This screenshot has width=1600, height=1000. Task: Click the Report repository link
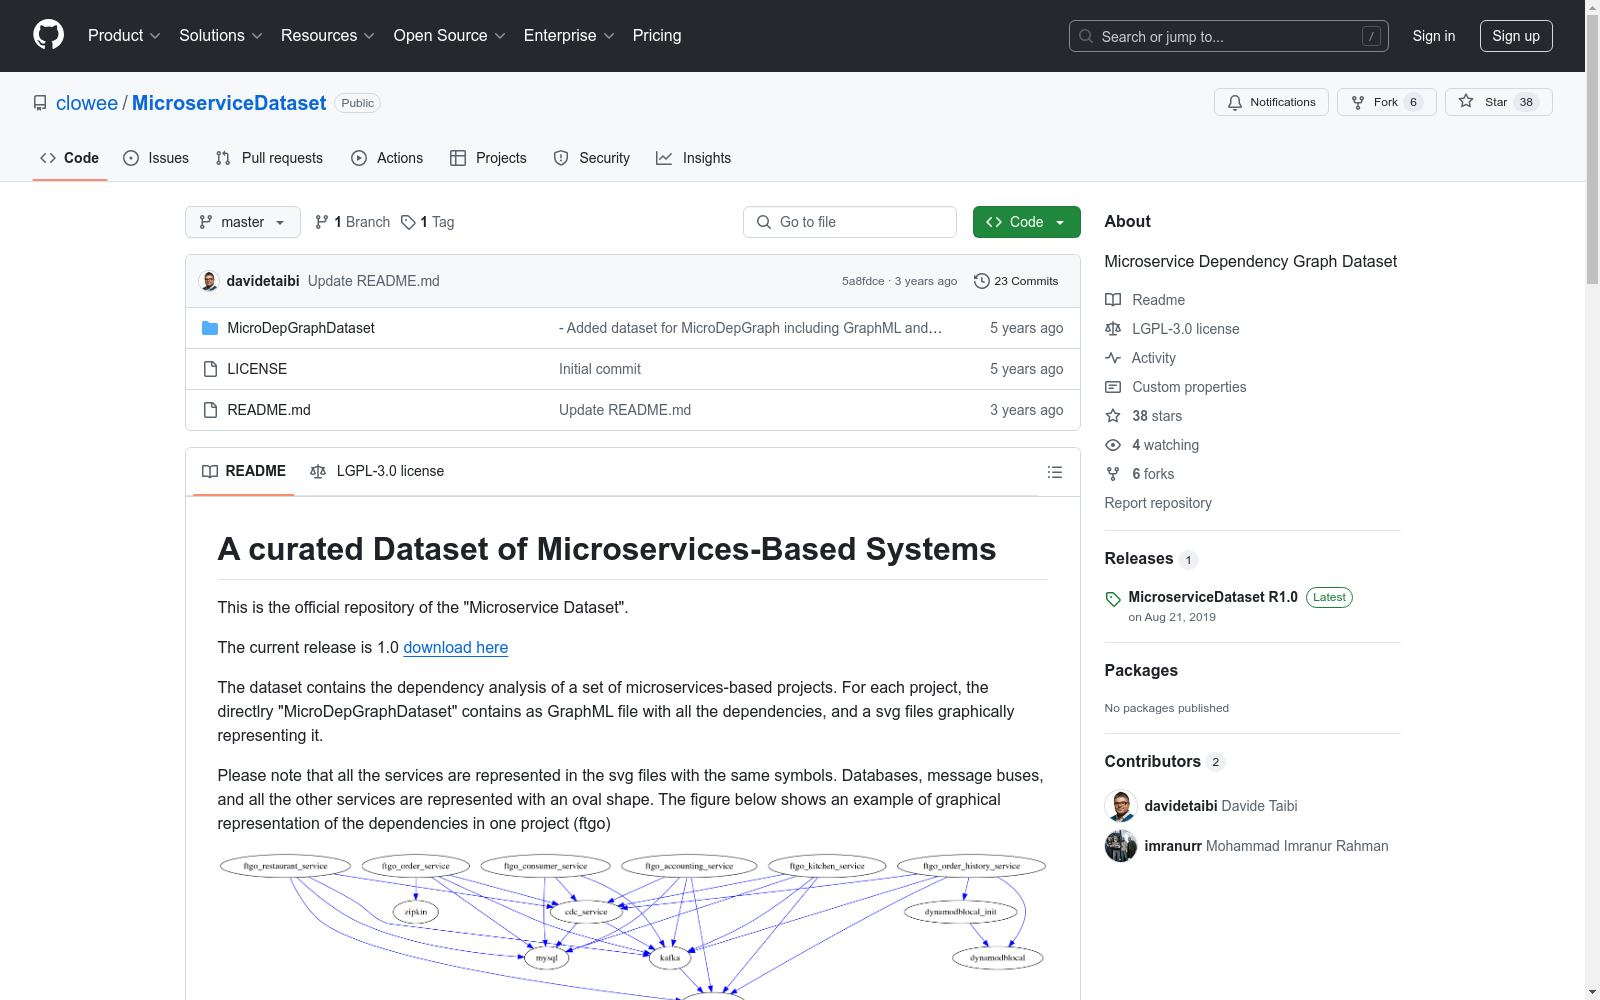1158,503
